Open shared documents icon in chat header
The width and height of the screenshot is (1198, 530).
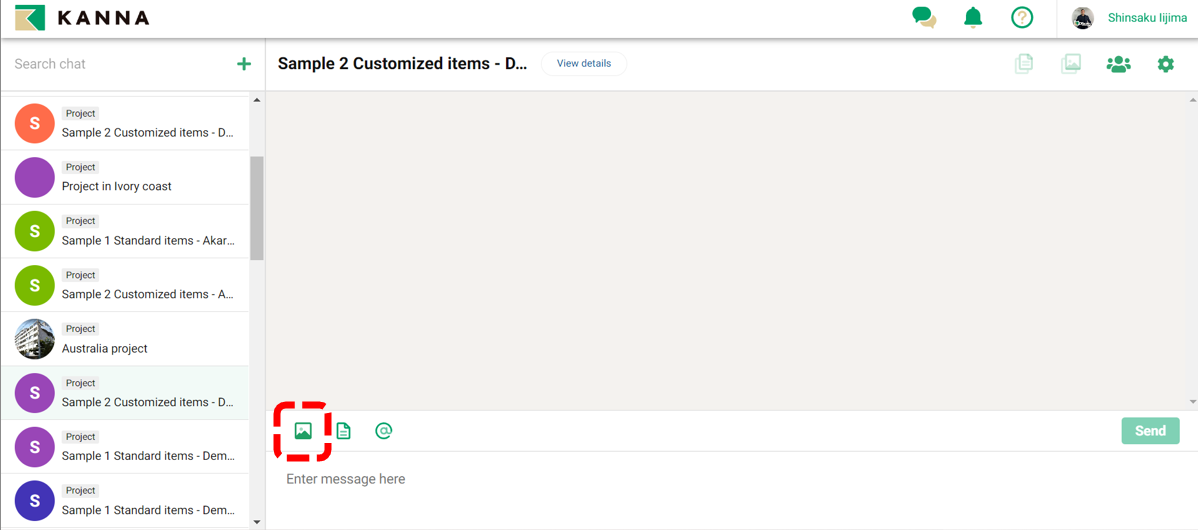point(1024,64)
